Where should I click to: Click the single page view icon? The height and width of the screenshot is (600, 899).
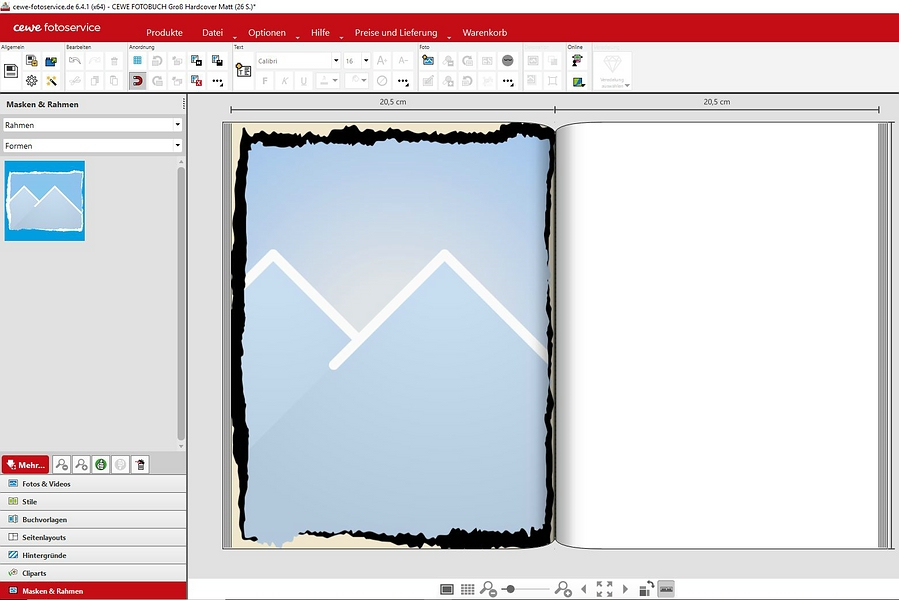447,589
